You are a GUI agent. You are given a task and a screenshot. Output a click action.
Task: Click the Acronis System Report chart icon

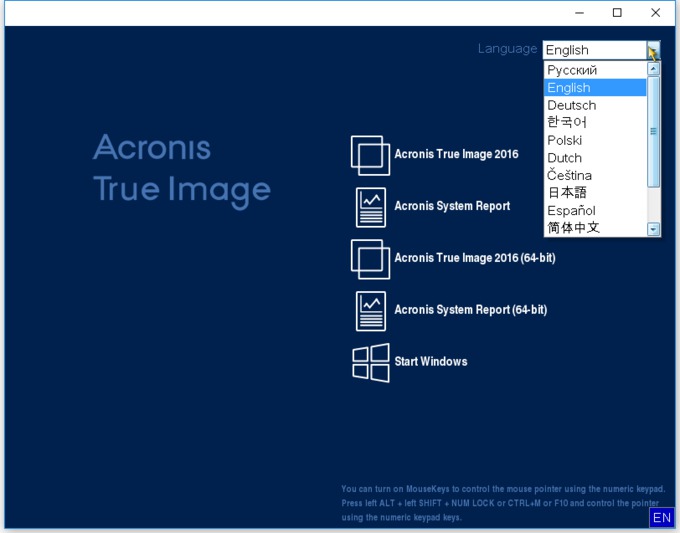tap(370, 207)
